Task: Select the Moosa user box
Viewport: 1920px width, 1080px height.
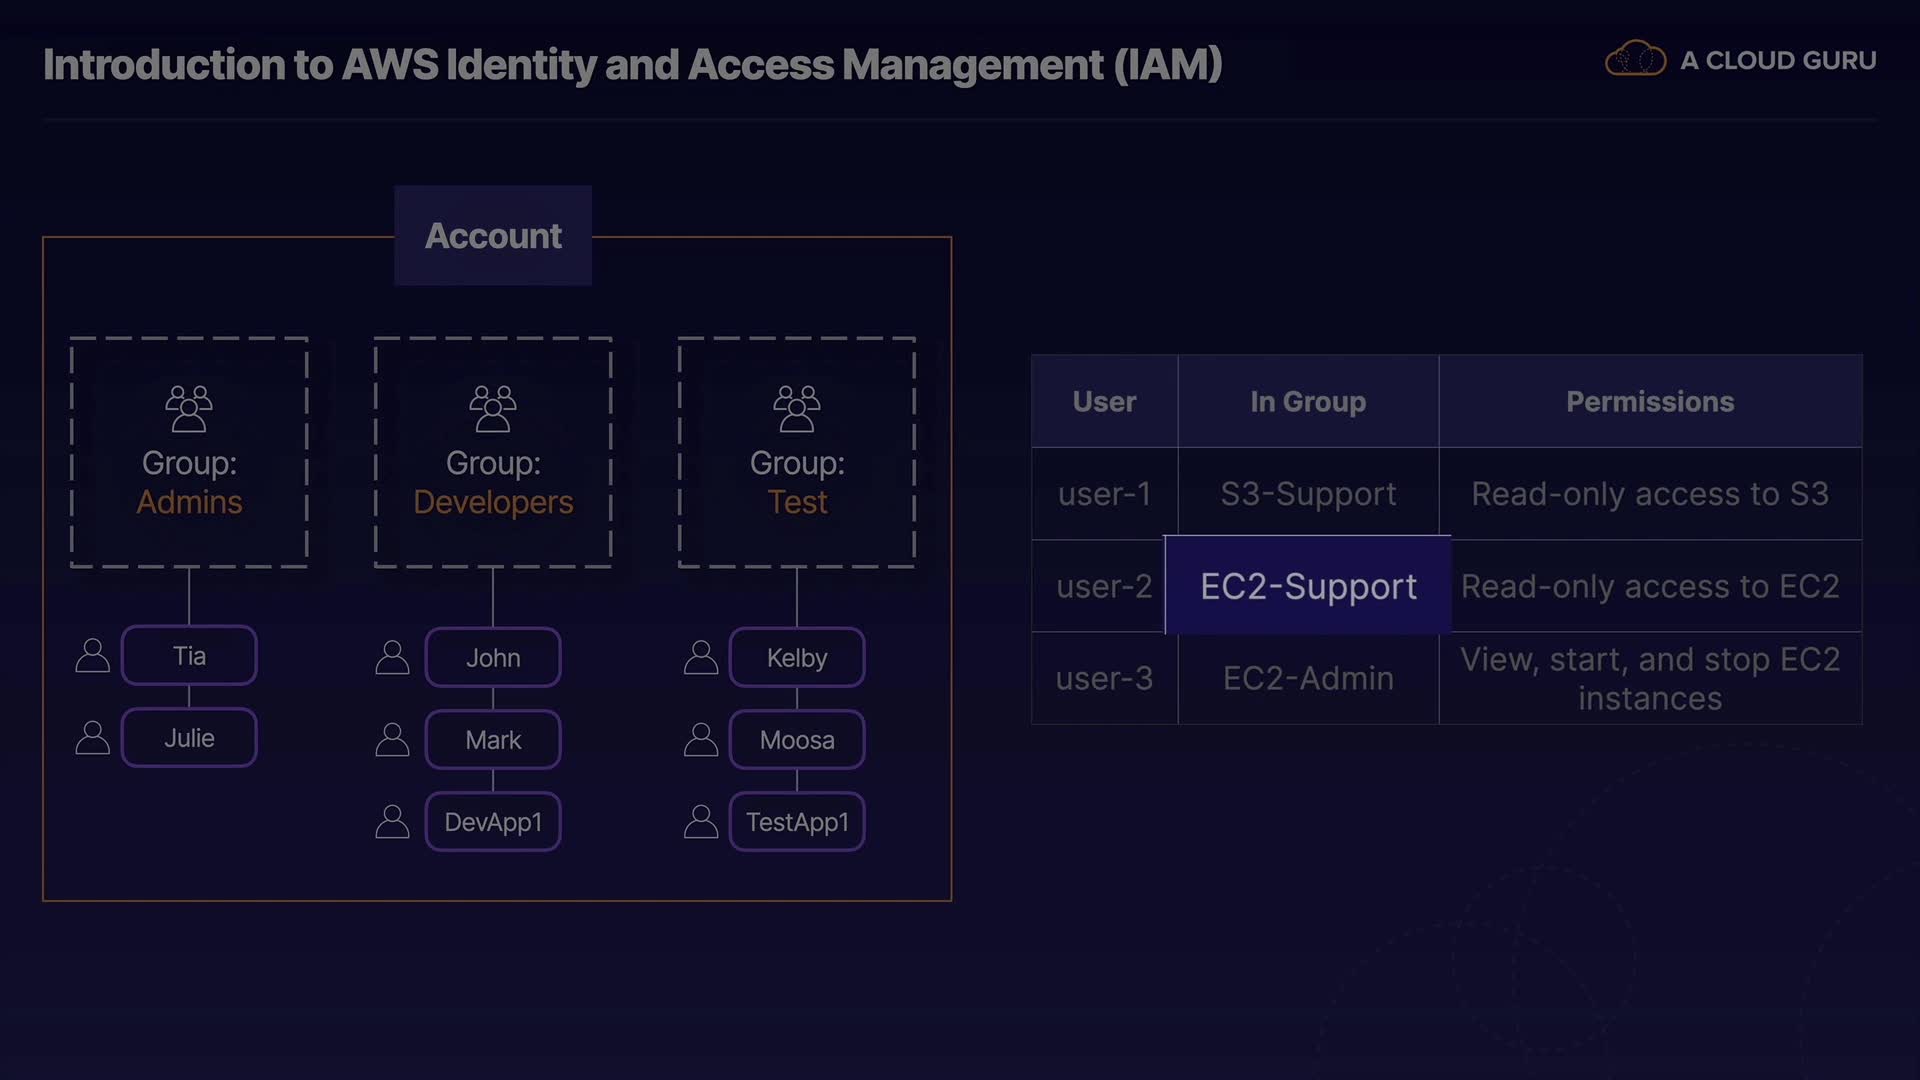Action: pyautogui.click(x=797, y=740)
